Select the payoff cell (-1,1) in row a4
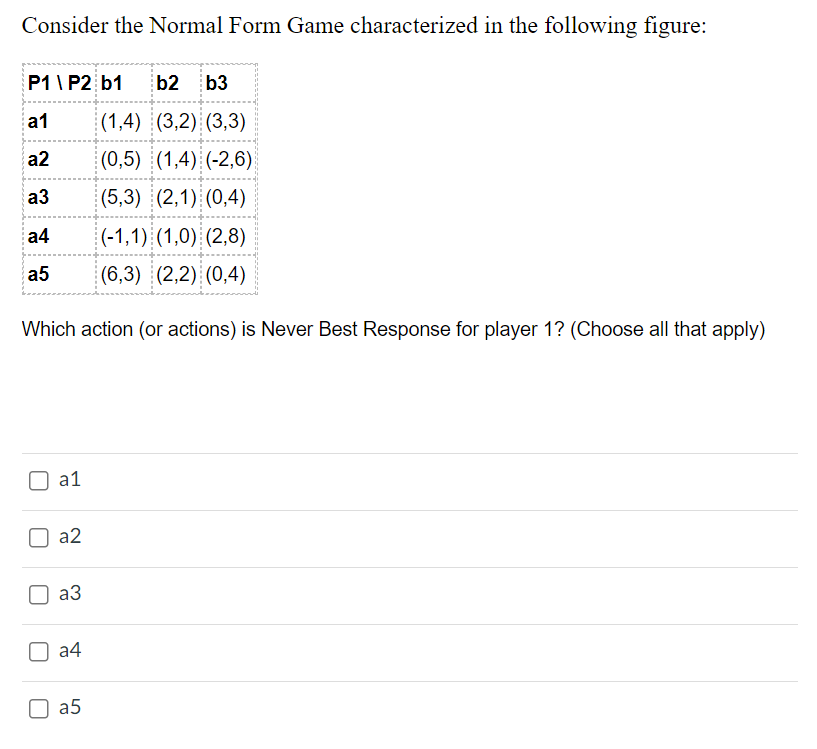Screen dimensions: 817x749 [121, 236]
